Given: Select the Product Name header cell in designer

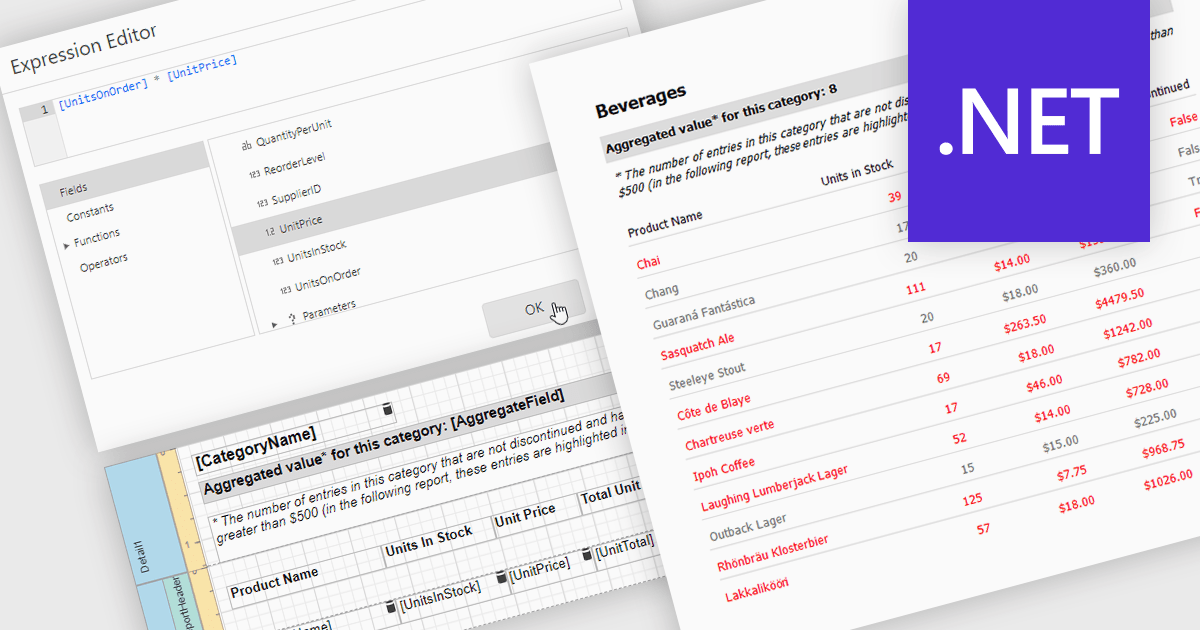Looking at the screenshot, I should 274,582.
